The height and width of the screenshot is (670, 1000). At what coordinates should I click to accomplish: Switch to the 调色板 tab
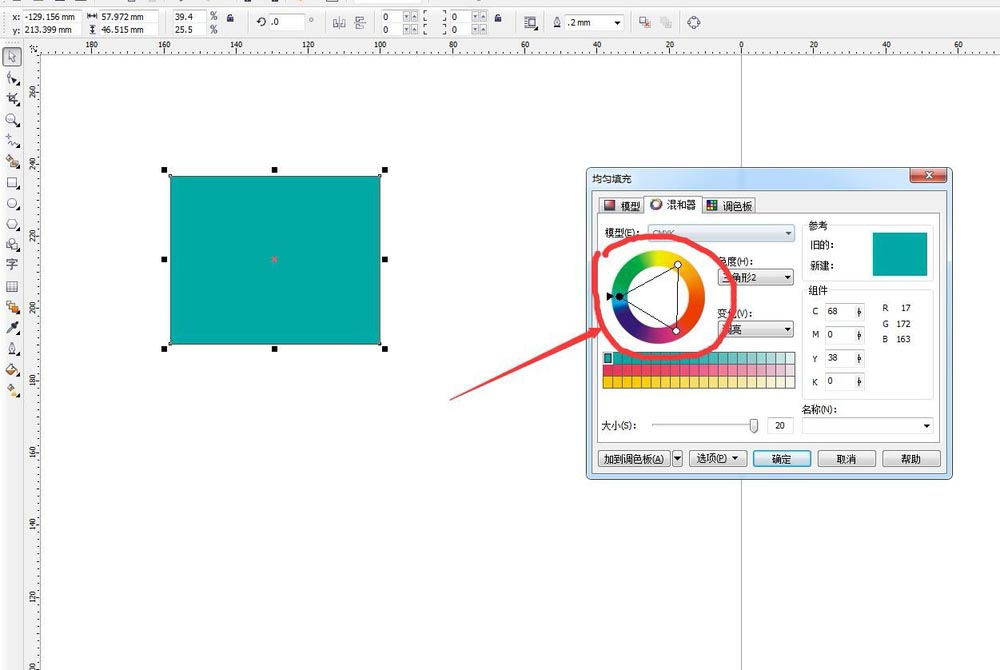[x=730, y=205]
